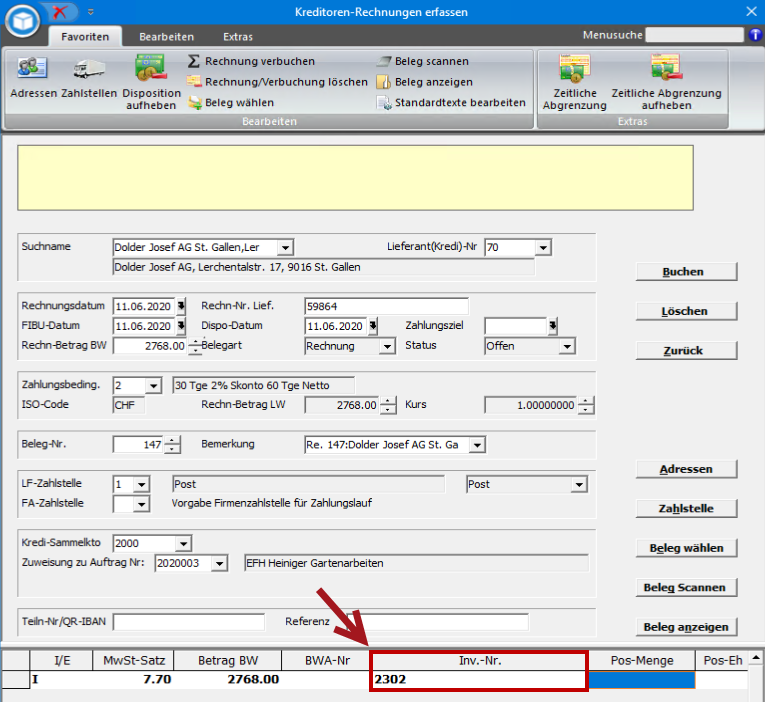The height and width of the screenshot is (702, 765).
Task: Click the Buchen button
Action: [x=686, y=272]
